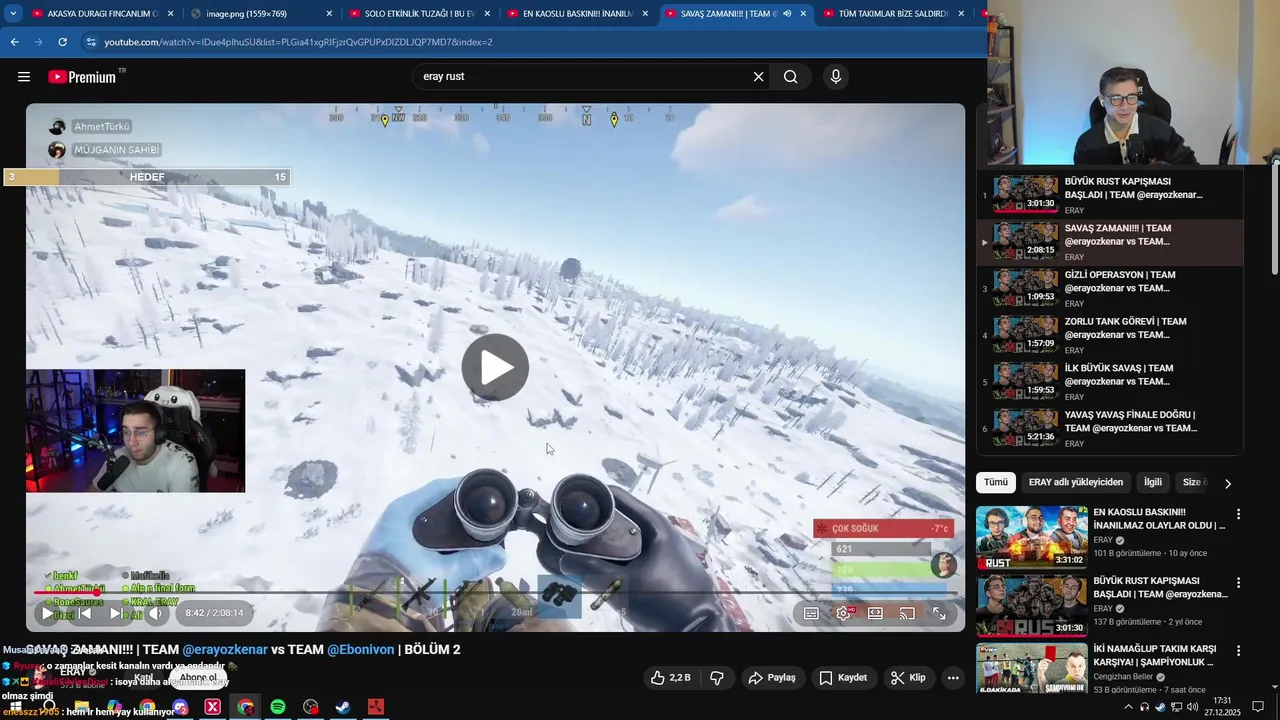Skip to next playlist video
This screenshot has width=1280, height=720.
pos(116,613)
